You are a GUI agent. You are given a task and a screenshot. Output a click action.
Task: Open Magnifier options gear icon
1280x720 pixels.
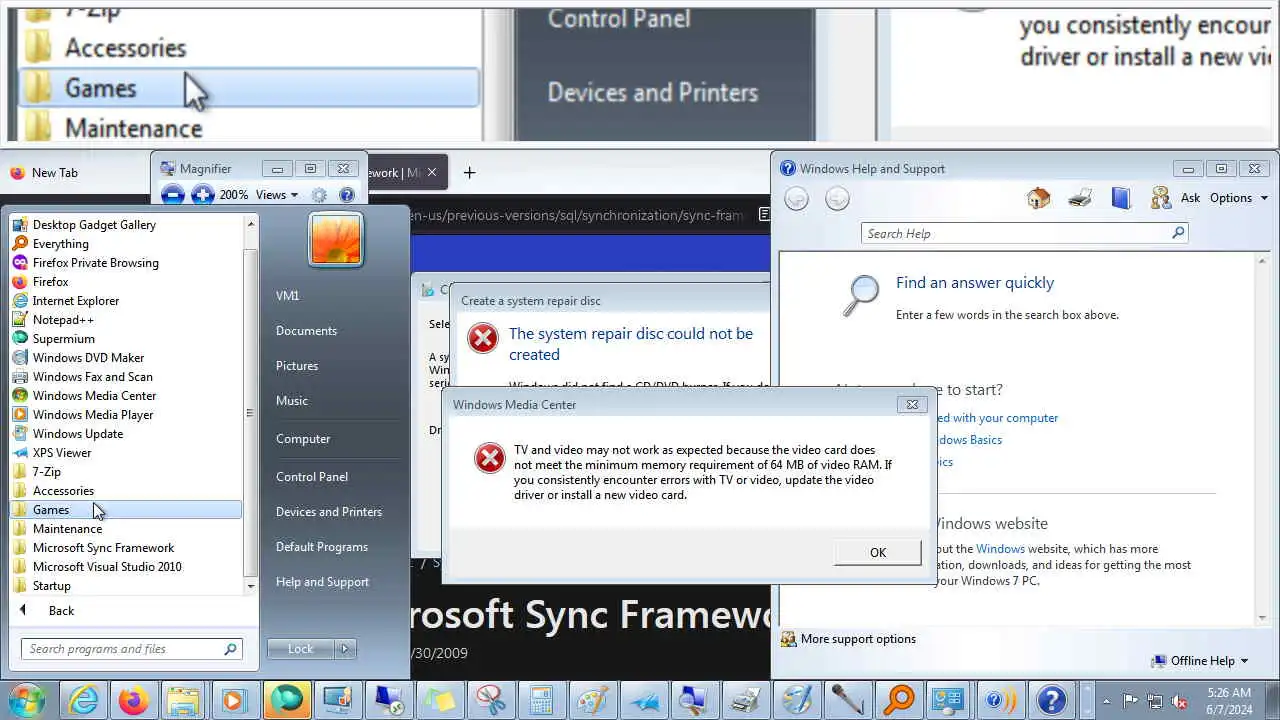click(x=319, y=195)
